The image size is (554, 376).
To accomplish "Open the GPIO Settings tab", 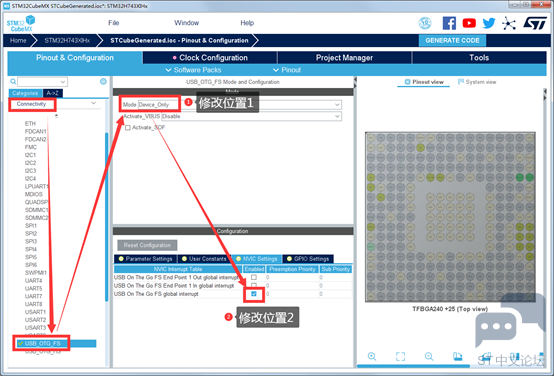I will pyautogui.click(x=308, y=259).
